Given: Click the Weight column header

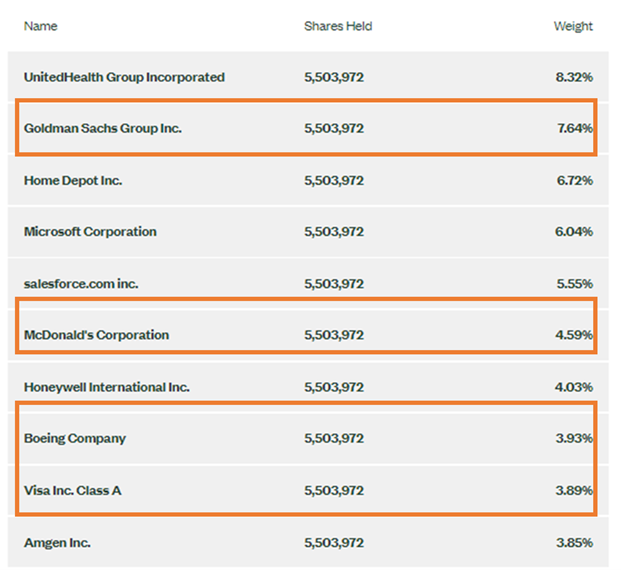Looking at the screenshot, I should [573, 27].
